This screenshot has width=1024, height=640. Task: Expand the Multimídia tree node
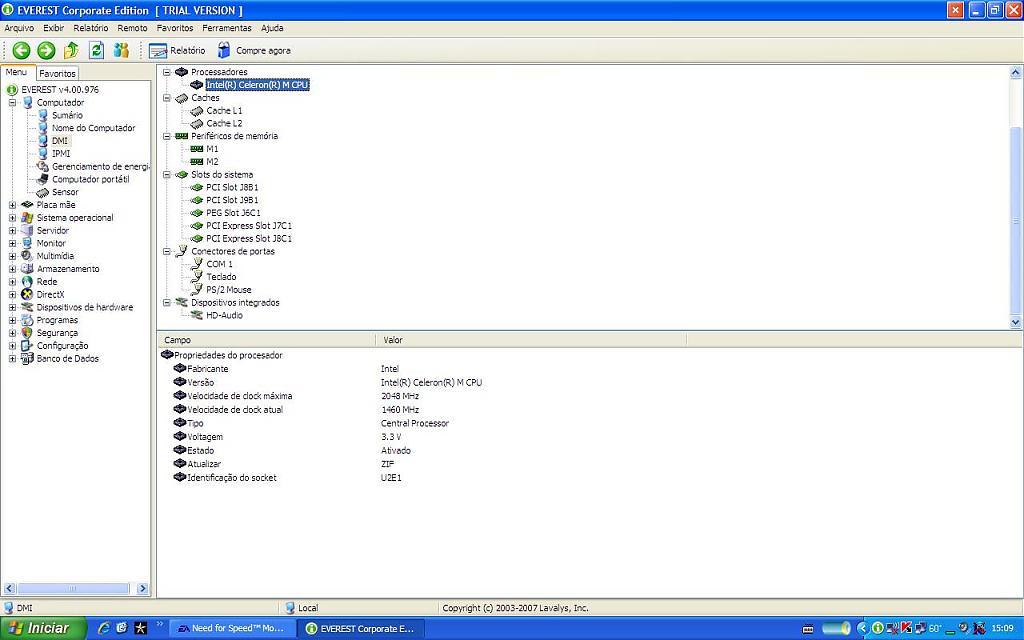click(12, 256)
